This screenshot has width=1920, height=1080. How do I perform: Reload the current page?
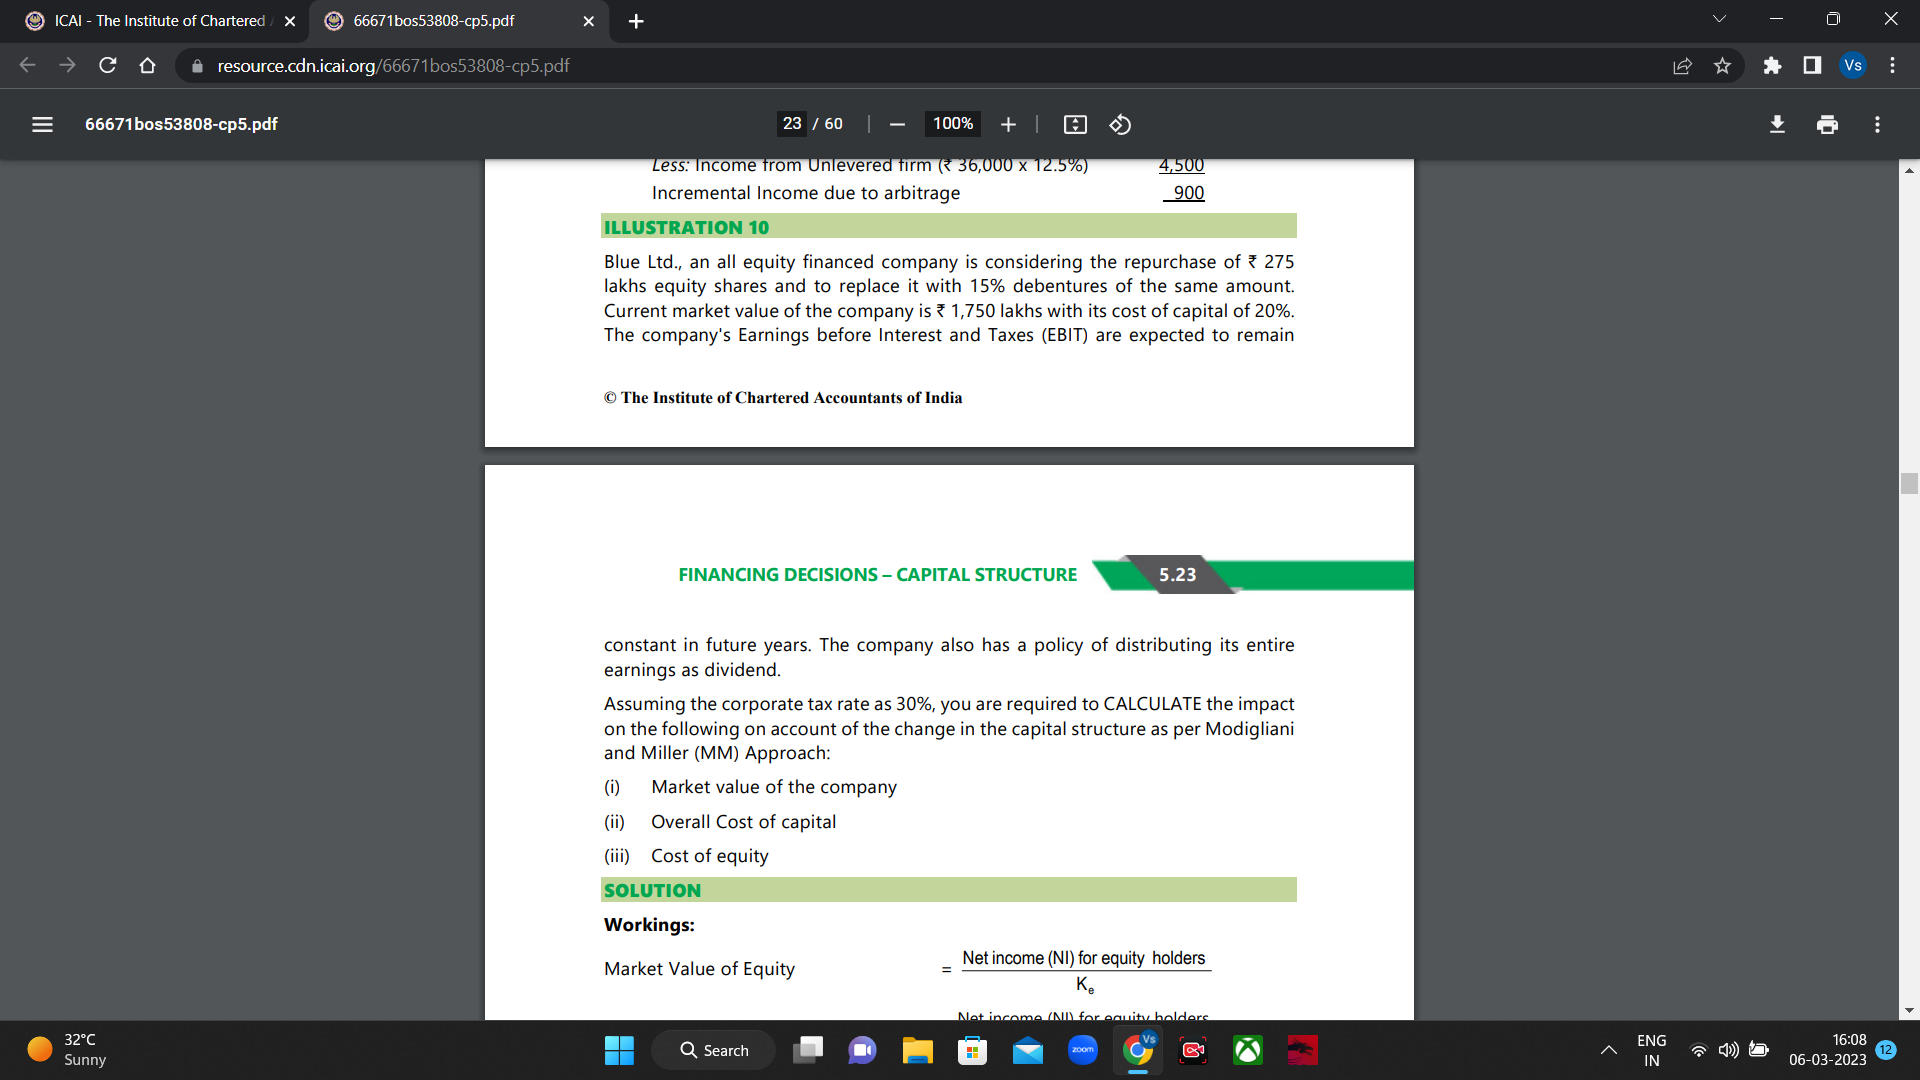pos(108,66)
